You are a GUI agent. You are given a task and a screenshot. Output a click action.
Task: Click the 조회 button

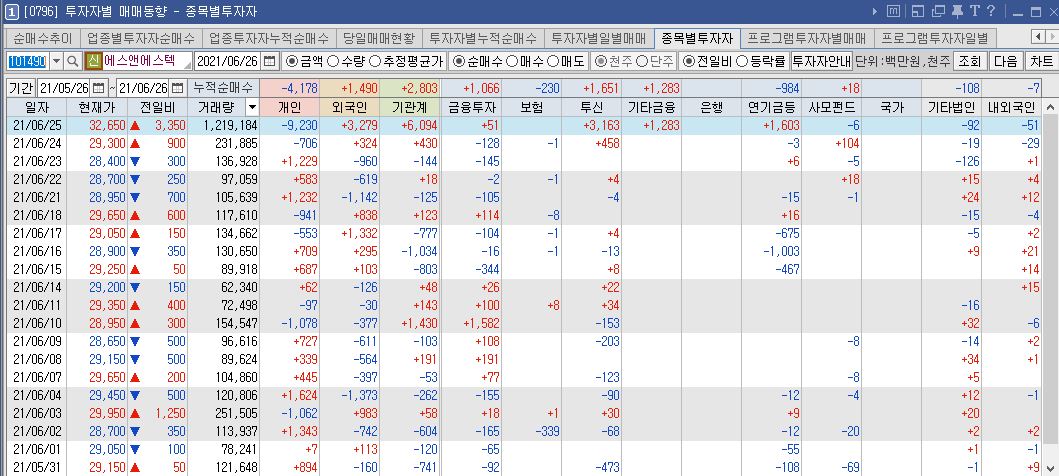(x=970, y=61)
